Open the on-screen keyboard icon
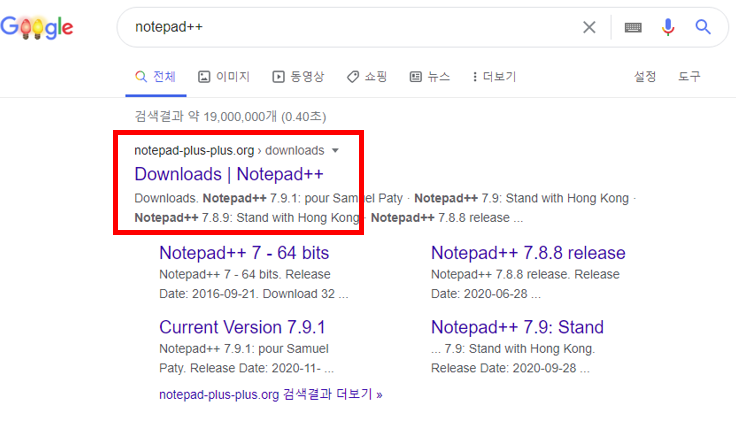 coord(633,27)
